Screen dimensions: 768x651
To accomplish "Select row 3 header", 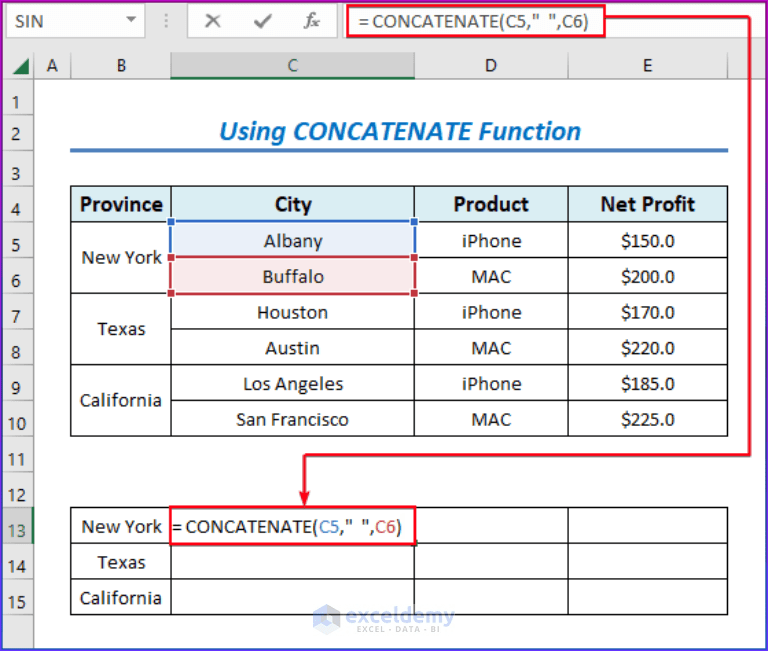I will (18, 169).
